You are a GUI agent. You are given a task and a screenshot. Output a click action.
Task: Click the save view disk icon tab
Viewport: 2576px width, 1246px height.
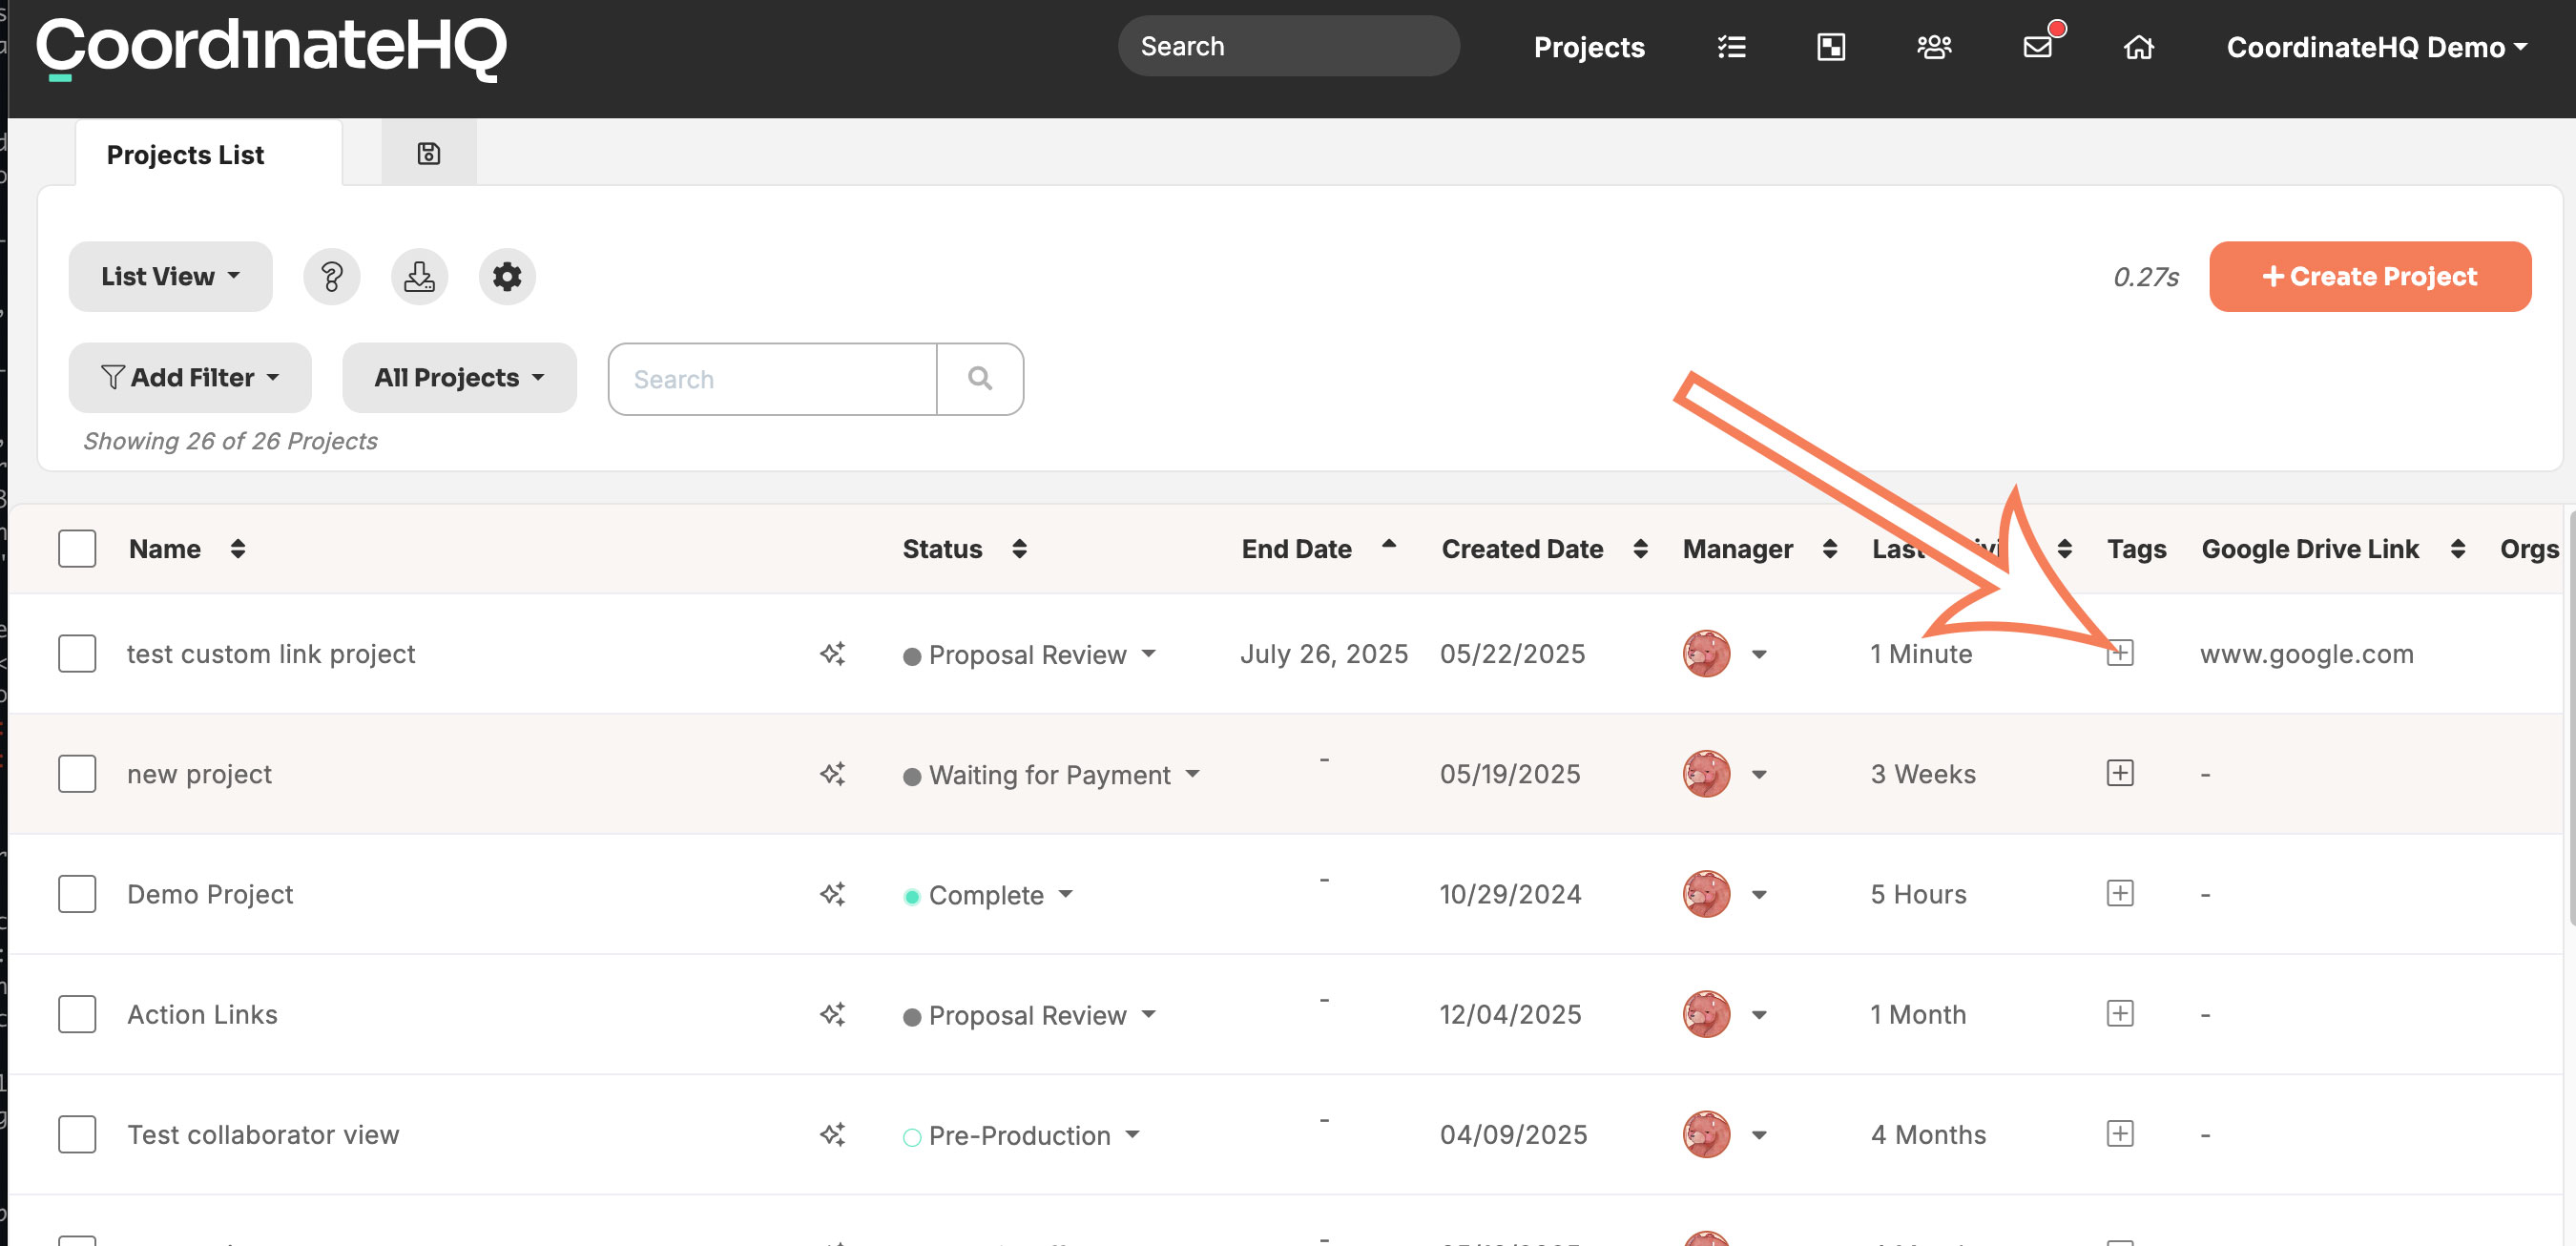point(429,153)
